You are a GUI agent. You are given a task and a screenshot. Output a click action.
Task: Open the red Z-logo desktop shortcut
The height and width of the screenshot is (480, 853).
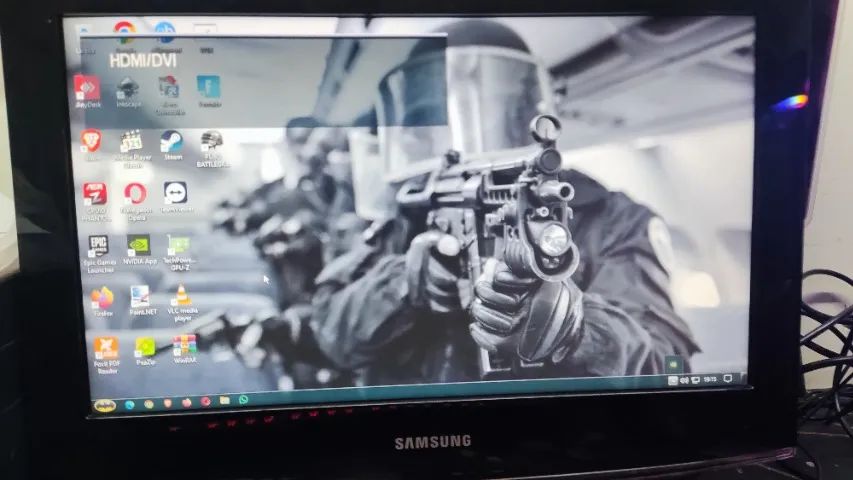[x=95, y=201]
